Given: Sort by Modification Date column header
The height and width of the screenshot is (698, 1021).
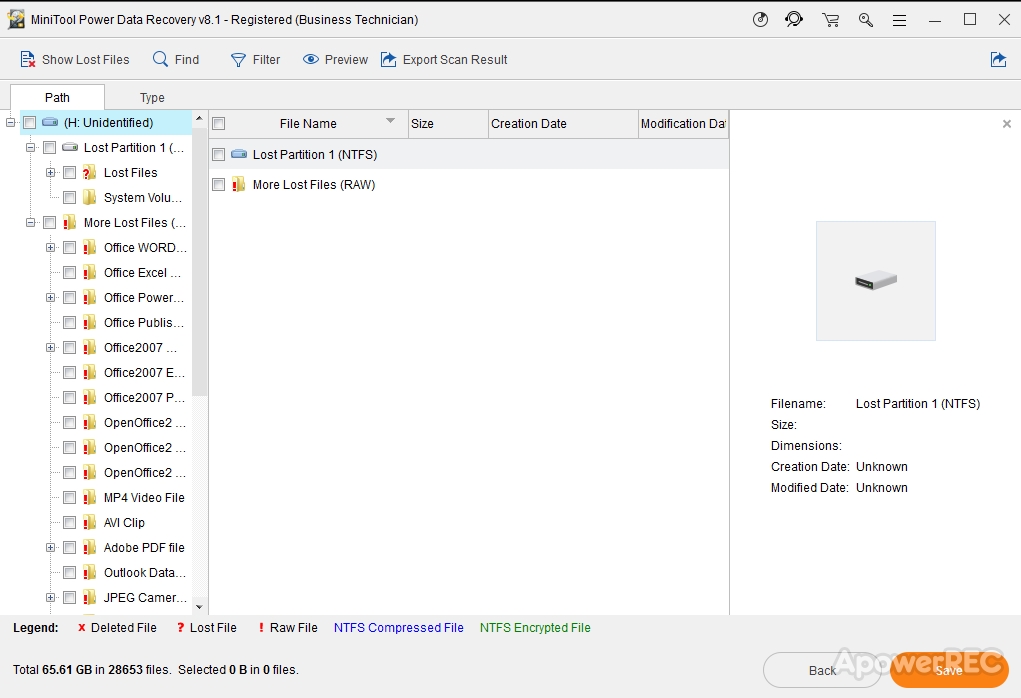Looking at the screenshot, I should point(683,124).
